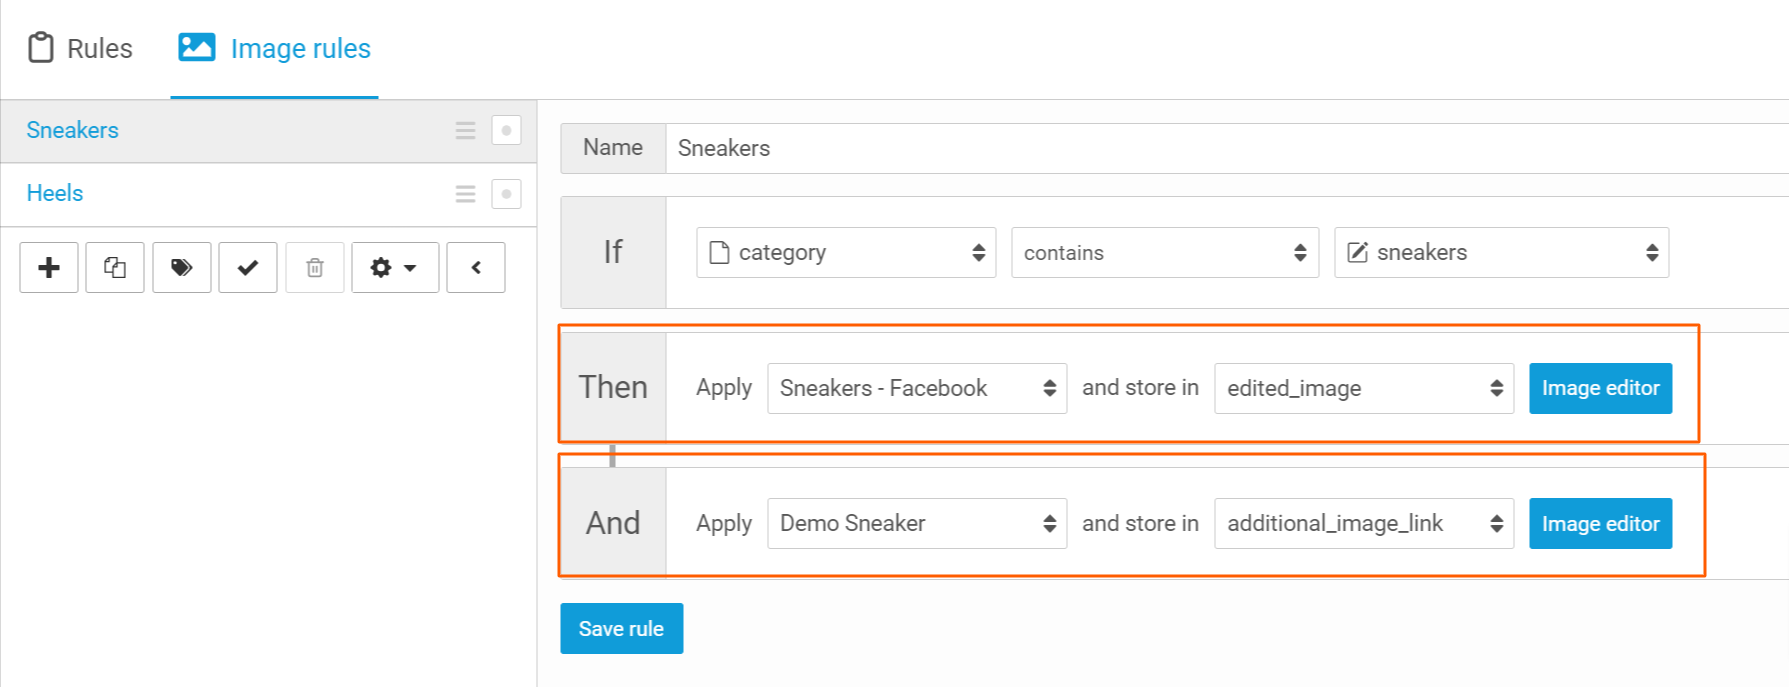Click the drag handle for Heels rule
1789x687 pixels.
(465, 194)
